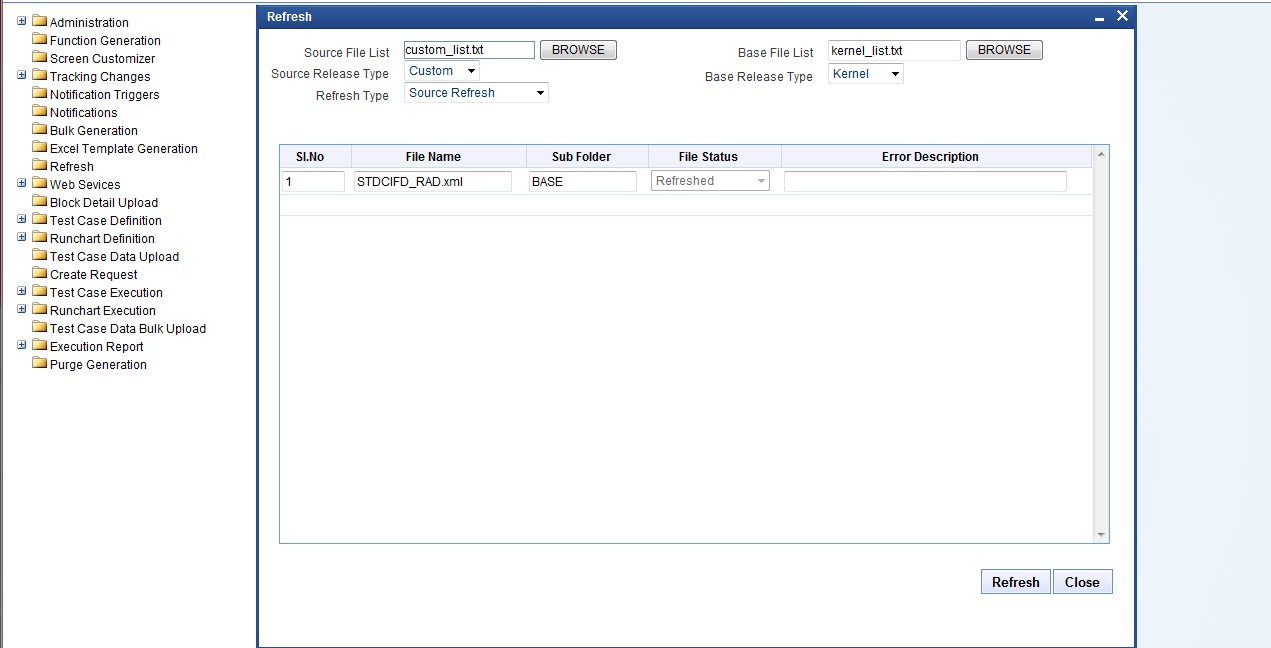1271x648 pixels.
Task: Browse for the Source File List
Action: [578, 50]
